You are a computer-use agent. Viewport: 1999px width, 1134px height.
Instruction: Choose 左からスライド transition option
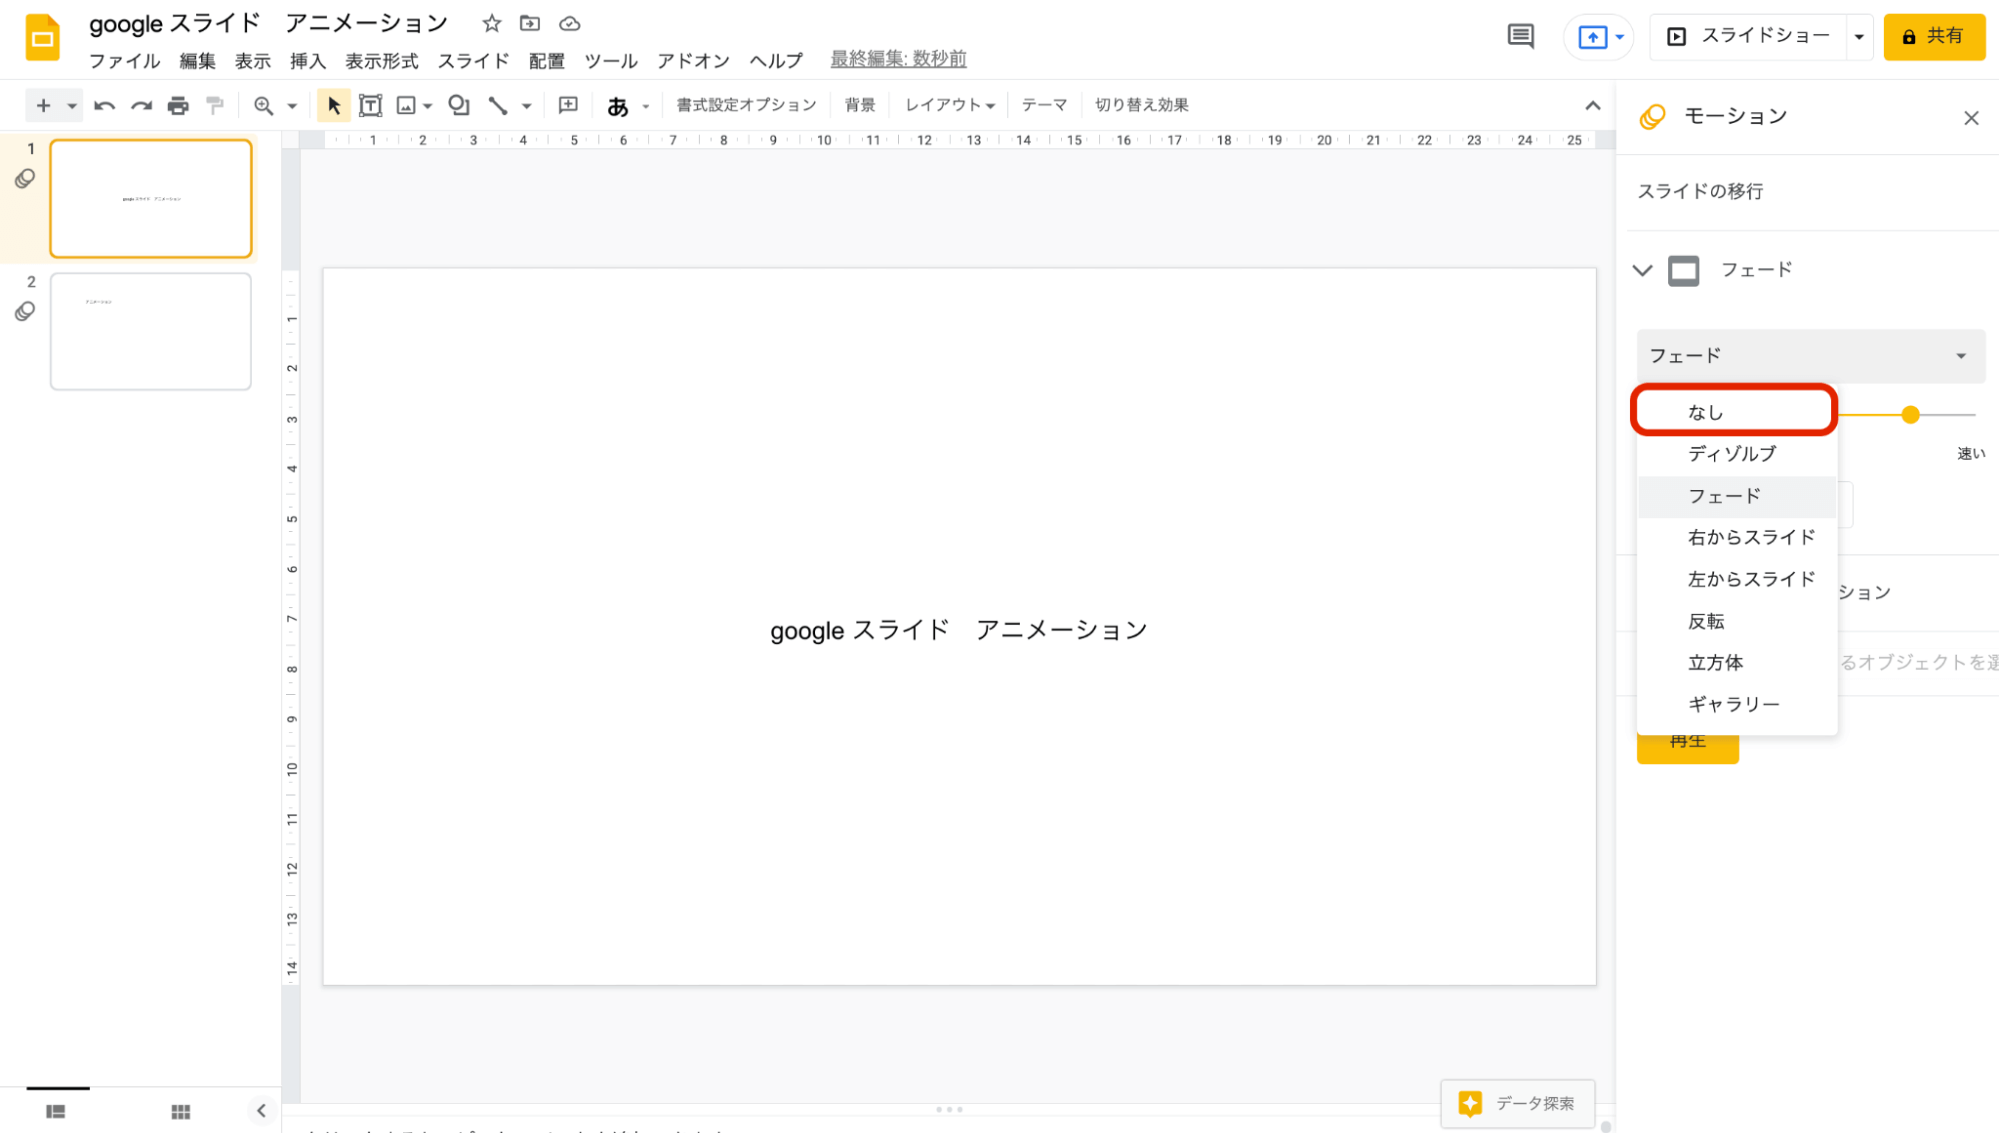[1736, 579]
